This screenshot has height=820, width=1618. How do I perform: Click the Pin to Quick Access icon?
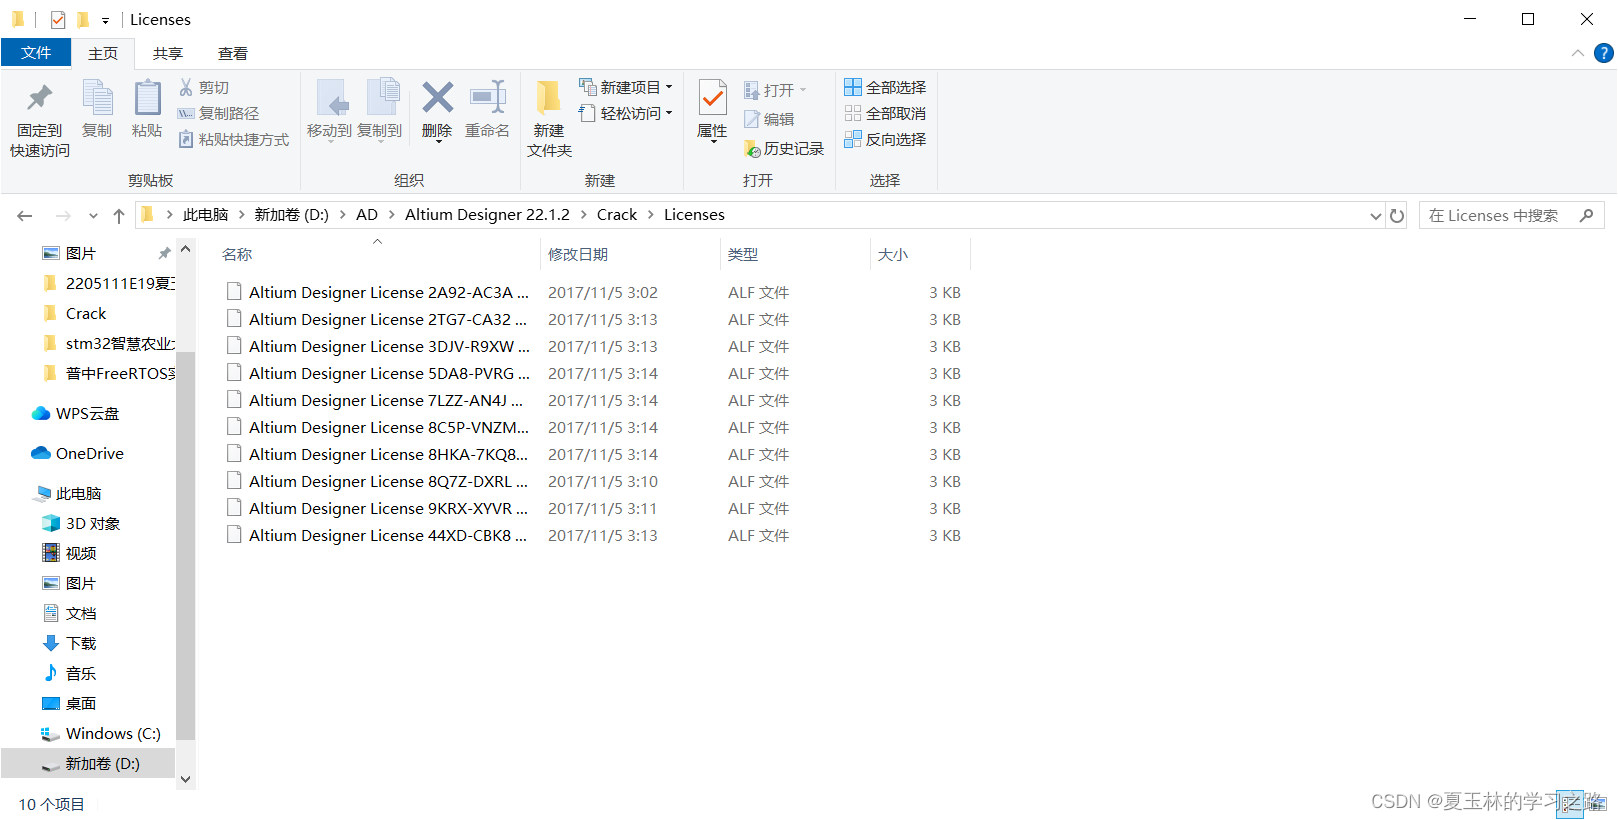[40, 97]
